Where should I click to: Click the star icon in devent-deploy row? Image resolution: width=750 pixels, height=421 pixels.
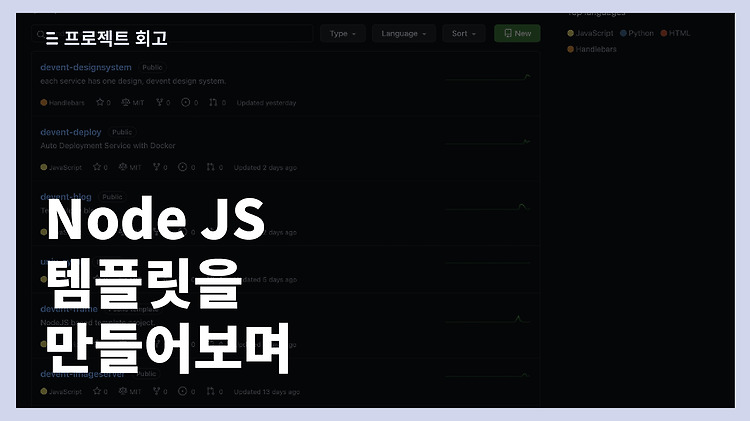[x=97, y=167]
